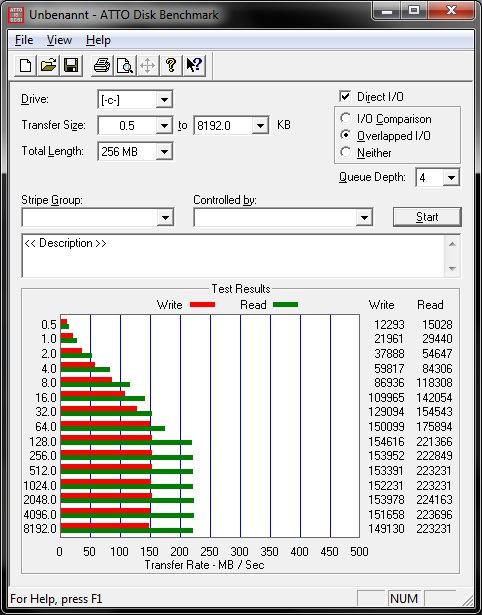Click write value 154616
The width and height of the screenshot is (482, 615).
[386, 442]
